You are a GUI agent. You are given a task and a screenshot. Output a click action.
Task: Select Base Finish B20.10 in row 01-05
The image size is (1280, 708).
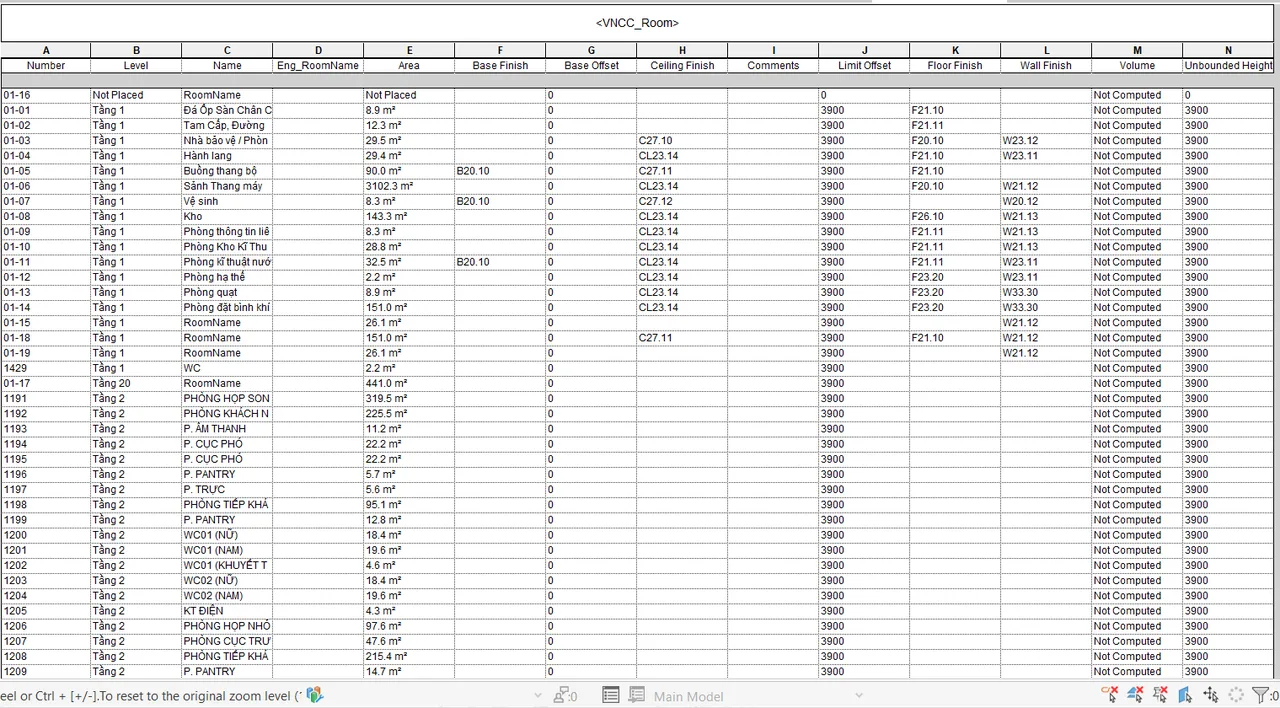click(x=500, y=171)
